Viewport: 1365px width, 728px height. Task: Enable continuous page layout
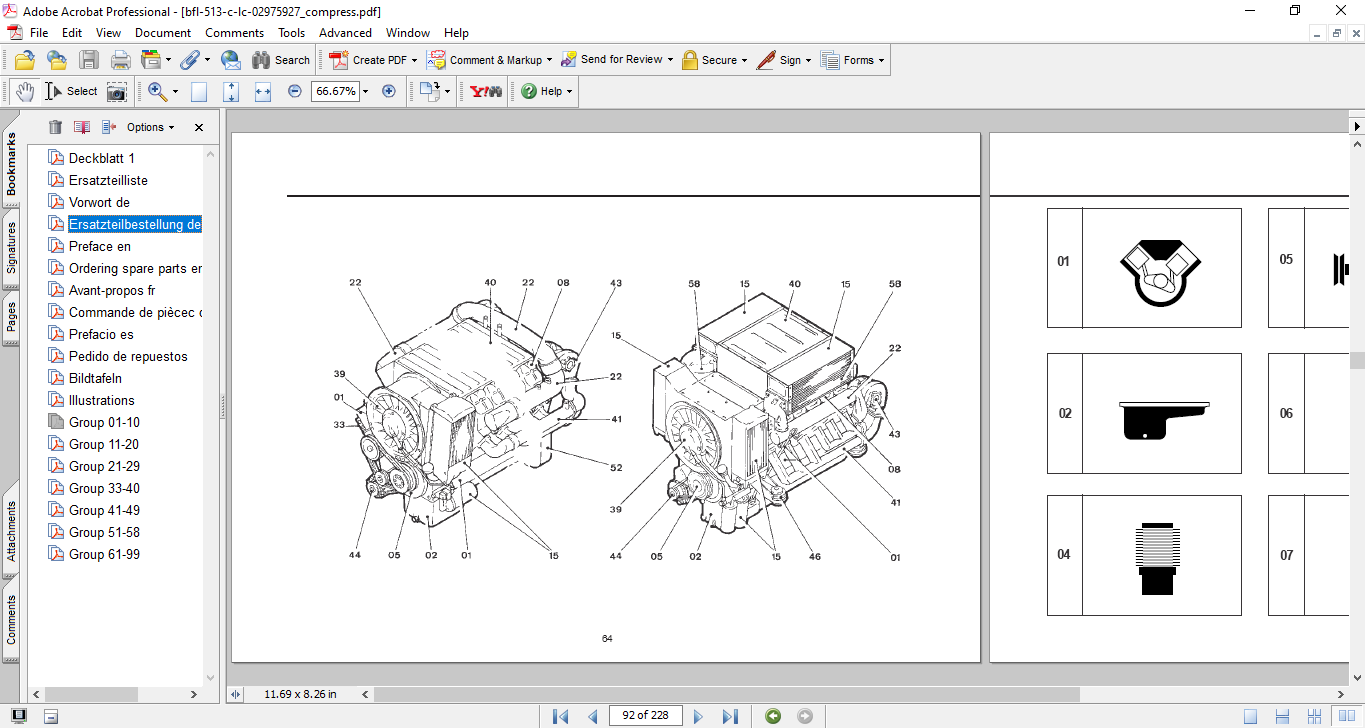[x=1282, y=716]
